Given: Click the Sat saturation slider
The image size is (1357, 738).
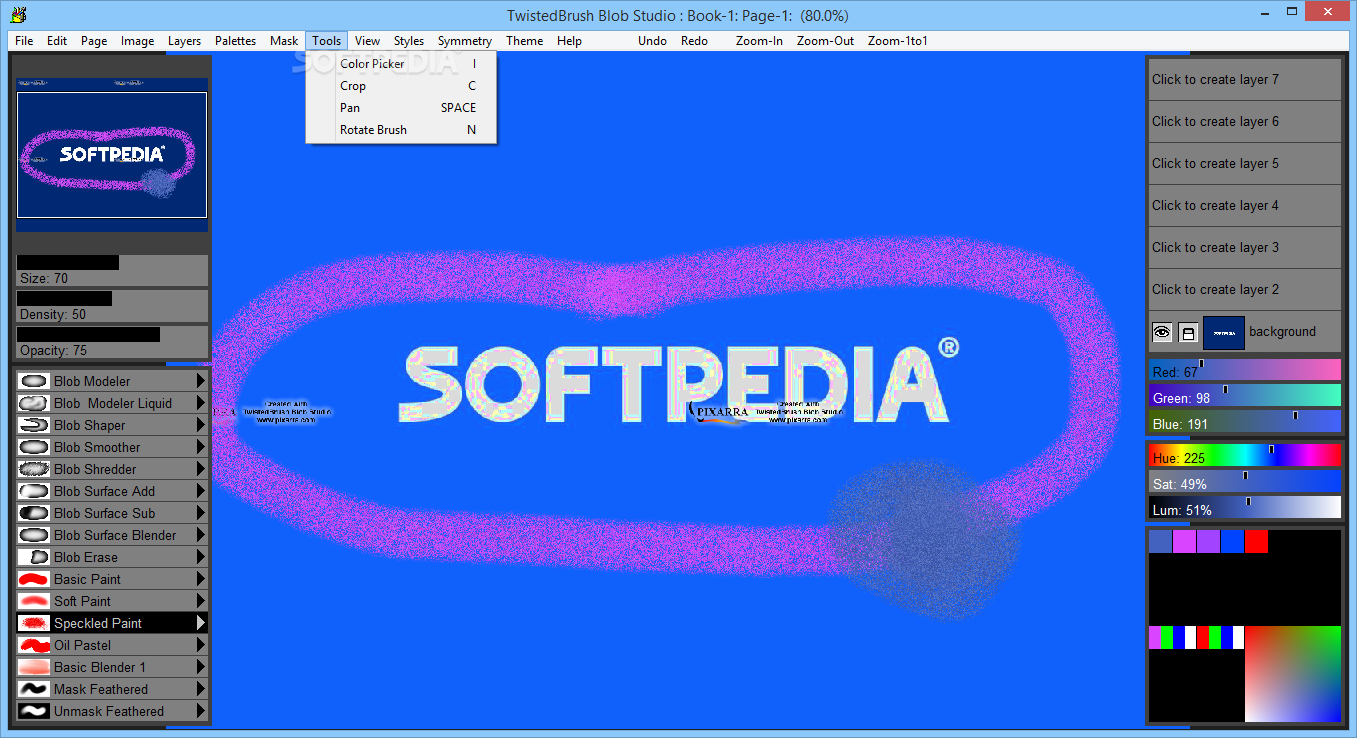Looking at the screenshot, I should pos(1245,482).
